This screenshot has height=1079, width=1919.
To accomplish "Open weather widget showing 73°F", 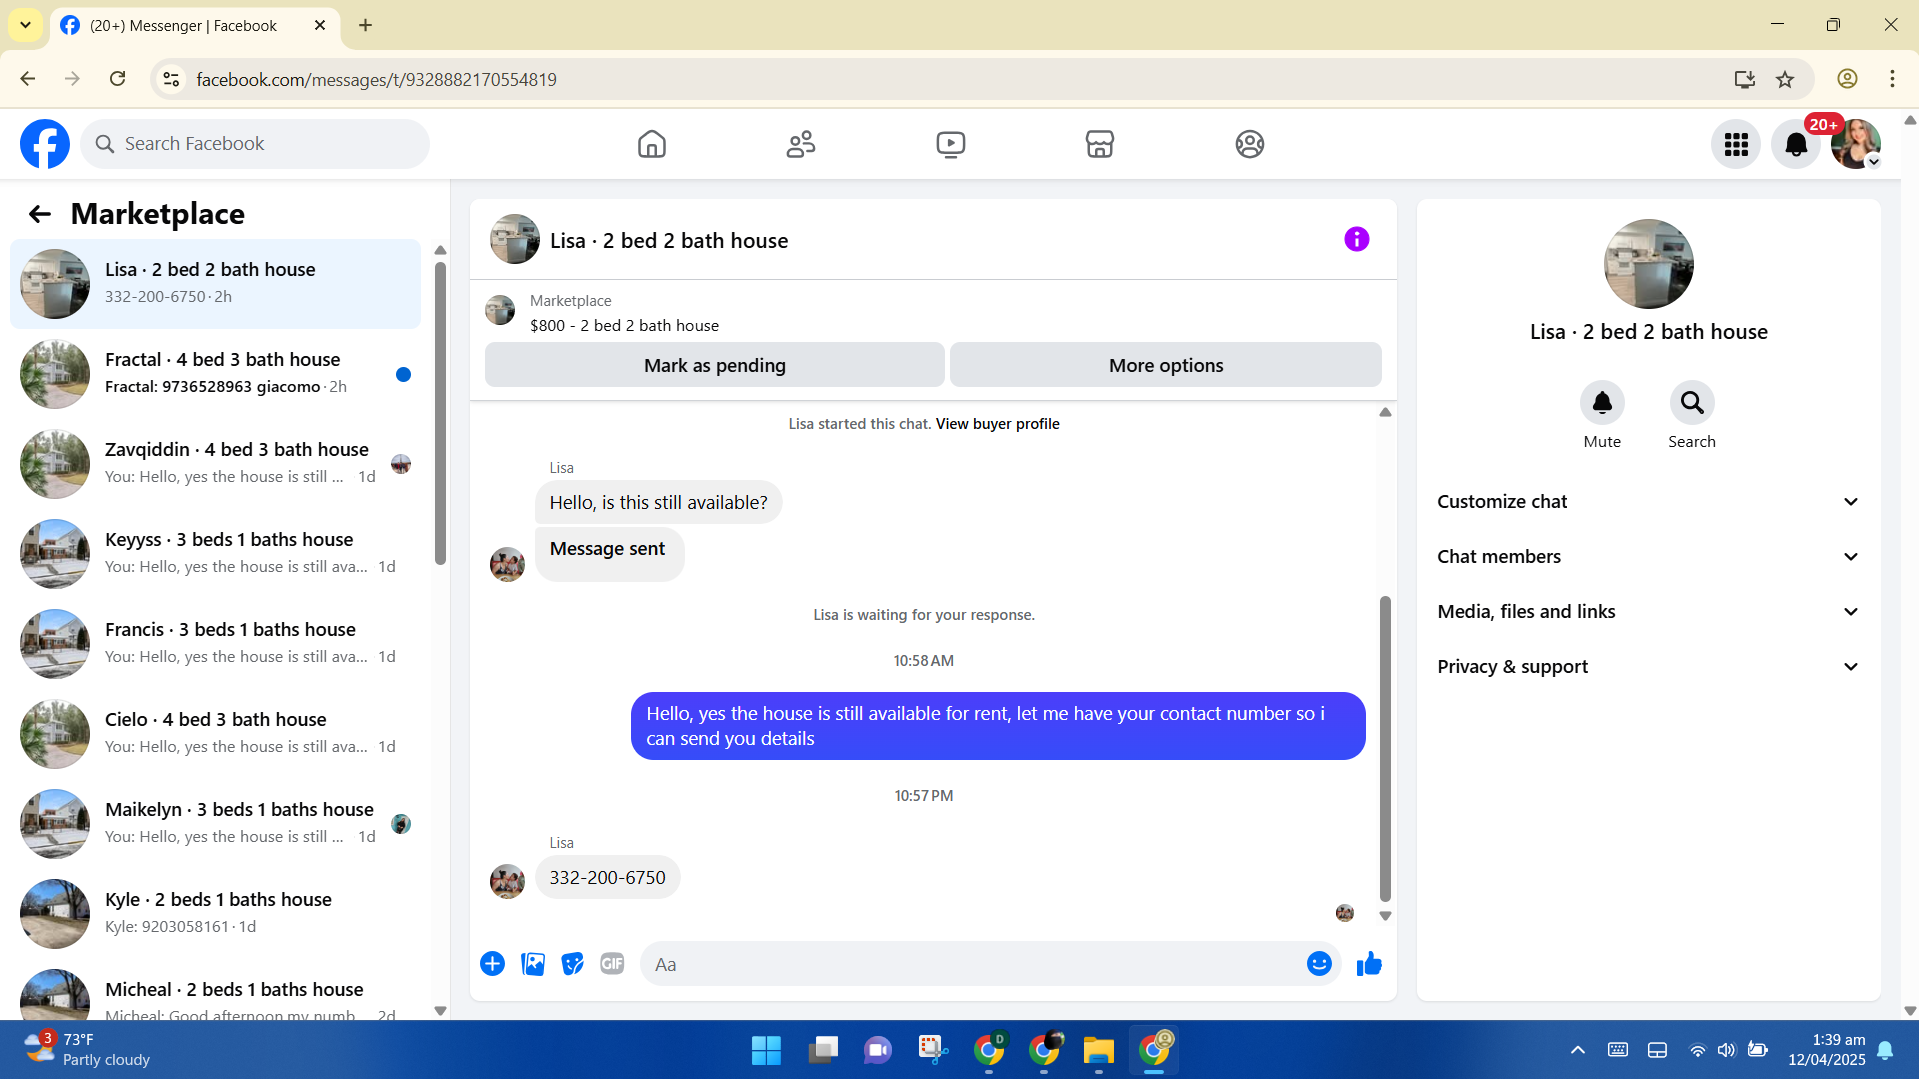I will 88,1050.
